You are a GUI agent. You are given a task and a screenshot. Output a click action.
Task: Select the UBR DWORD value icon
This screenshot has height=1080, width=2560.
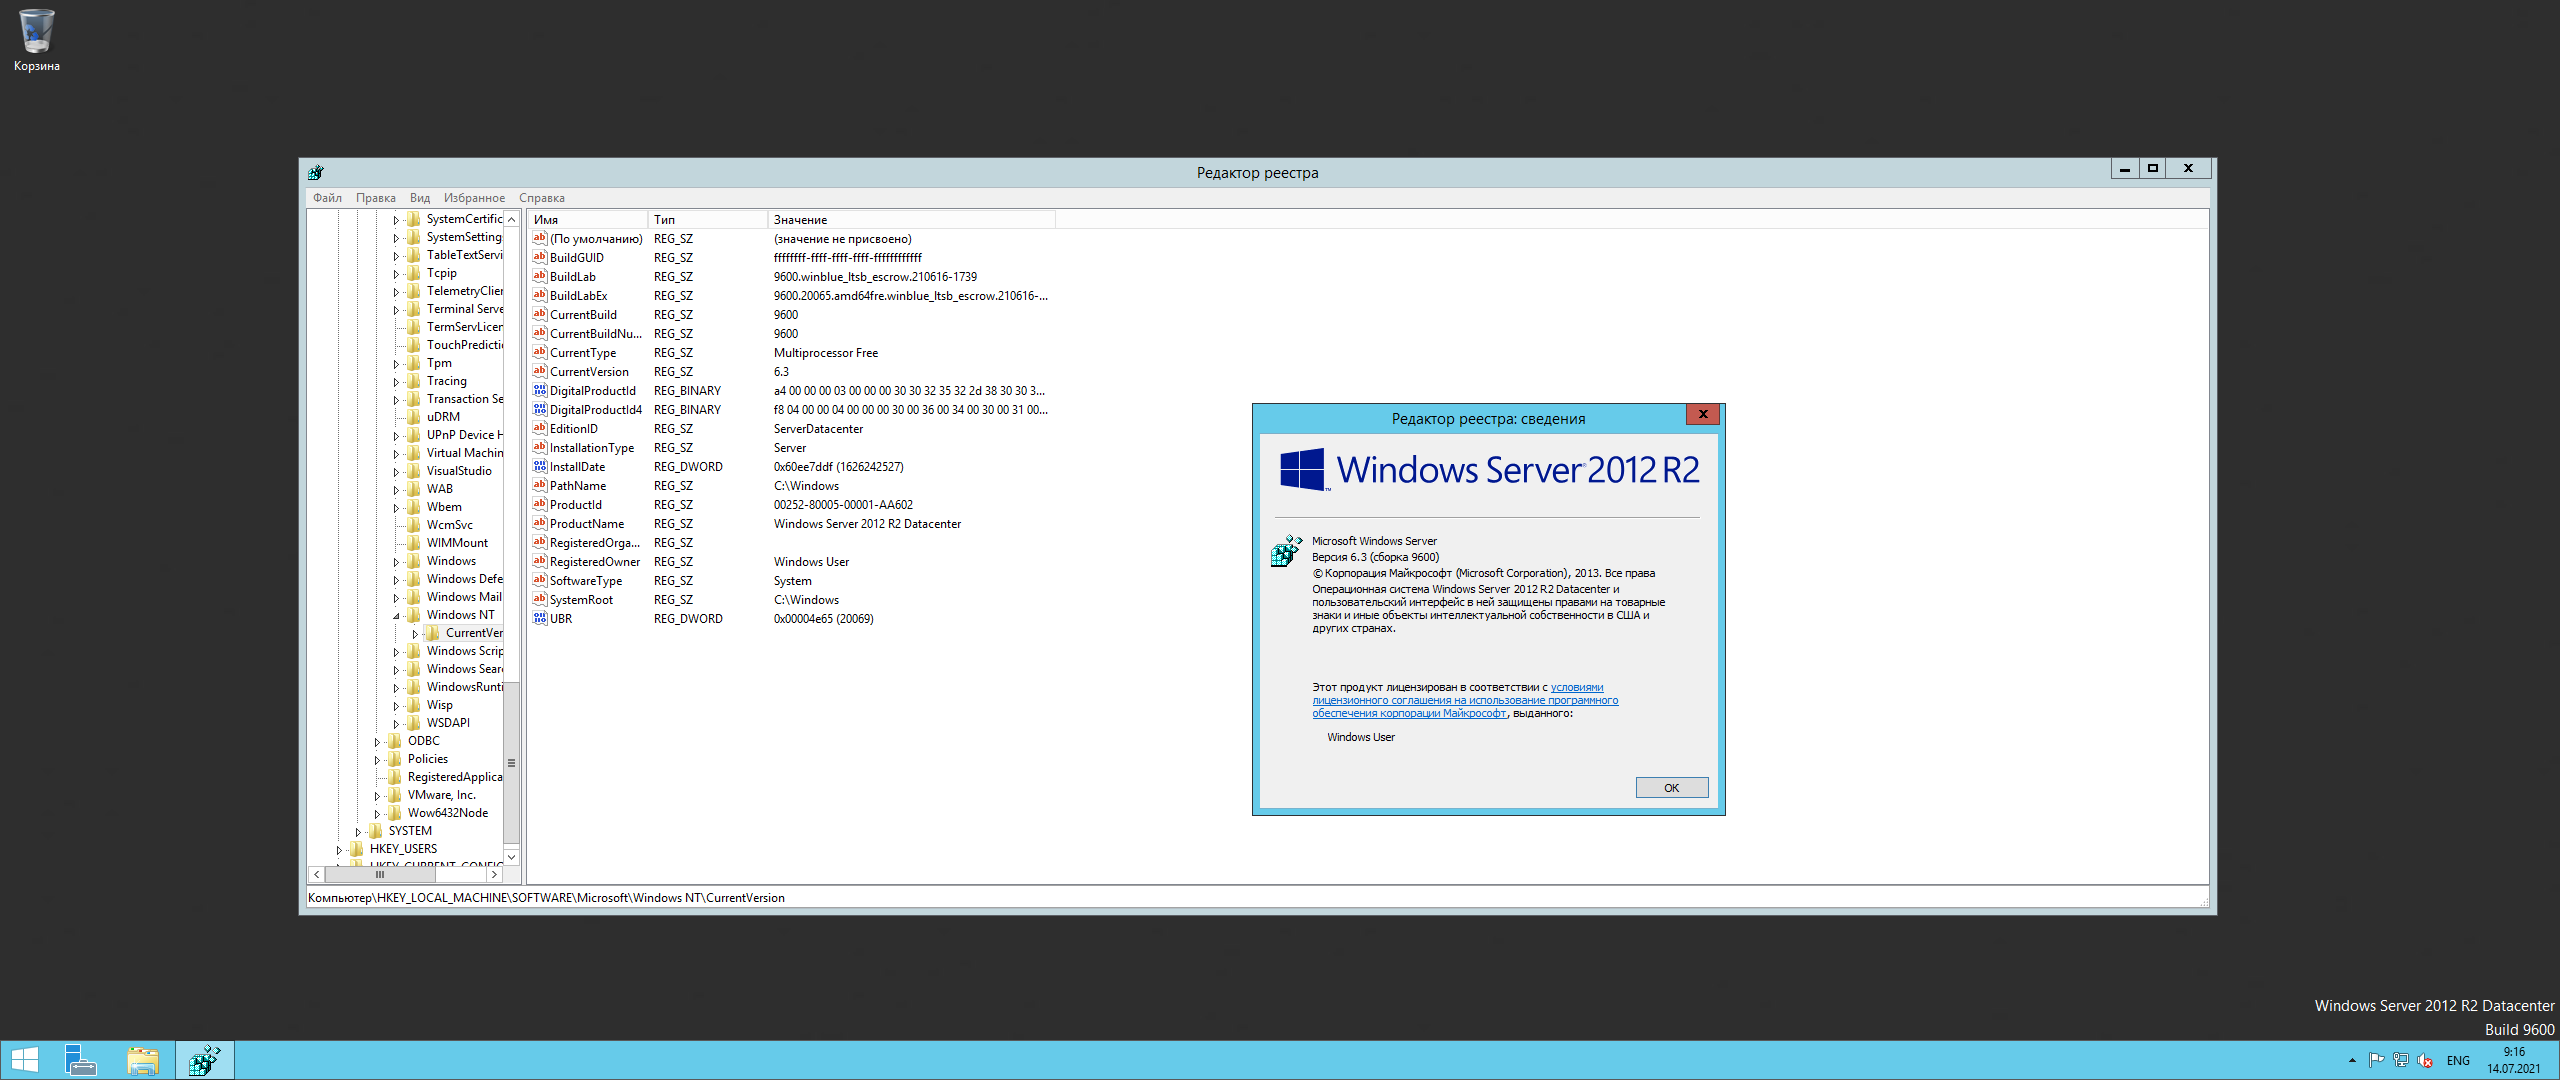[540, 618]
